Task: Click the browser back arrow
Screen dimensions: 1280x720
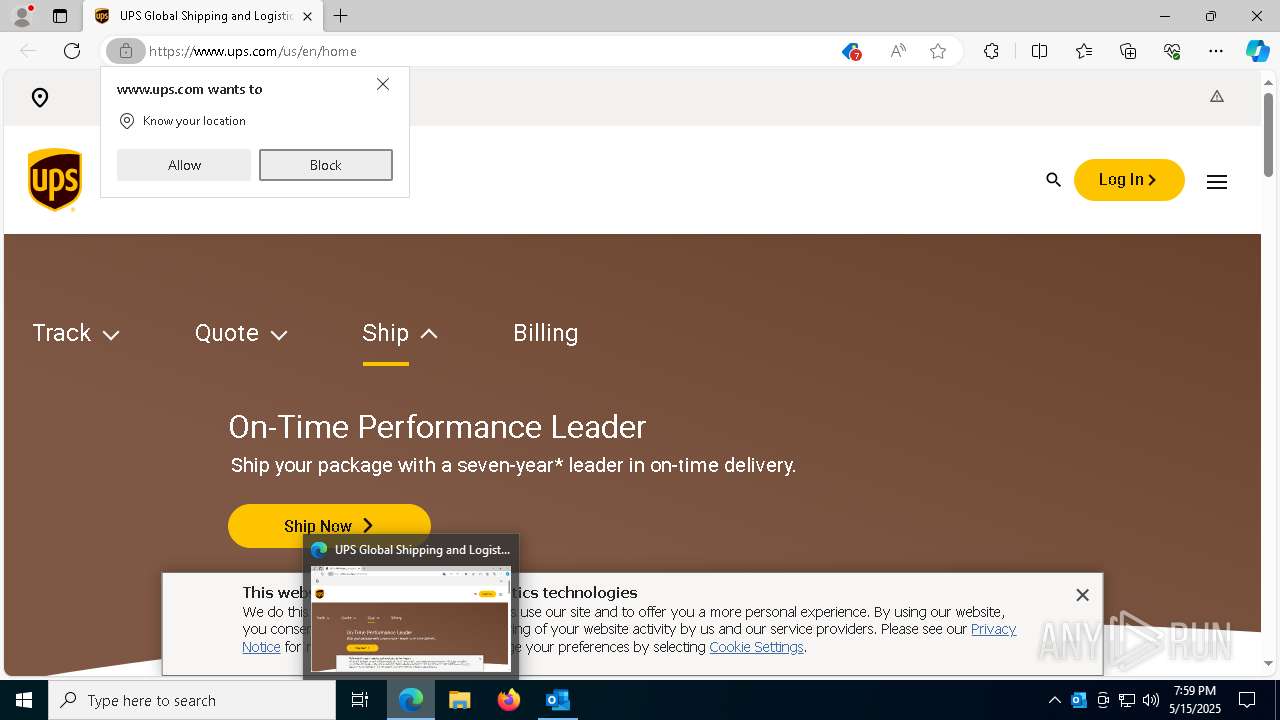Action: tap(28, 51)
